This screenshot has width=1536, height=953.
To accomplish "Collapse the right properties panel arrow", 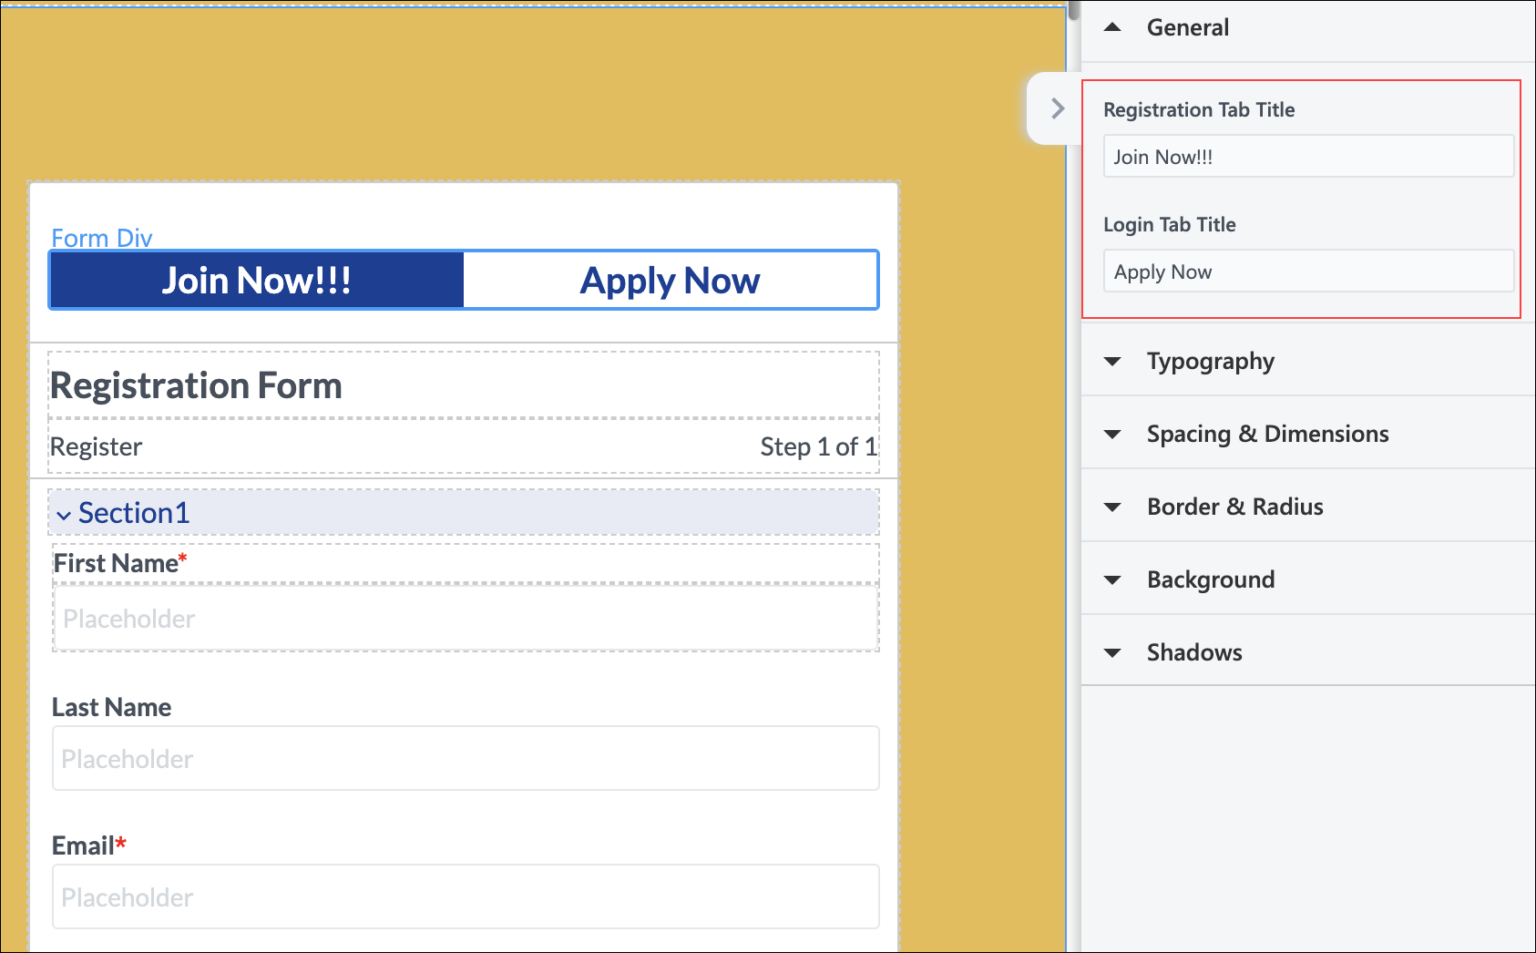I will [1057, 108].
